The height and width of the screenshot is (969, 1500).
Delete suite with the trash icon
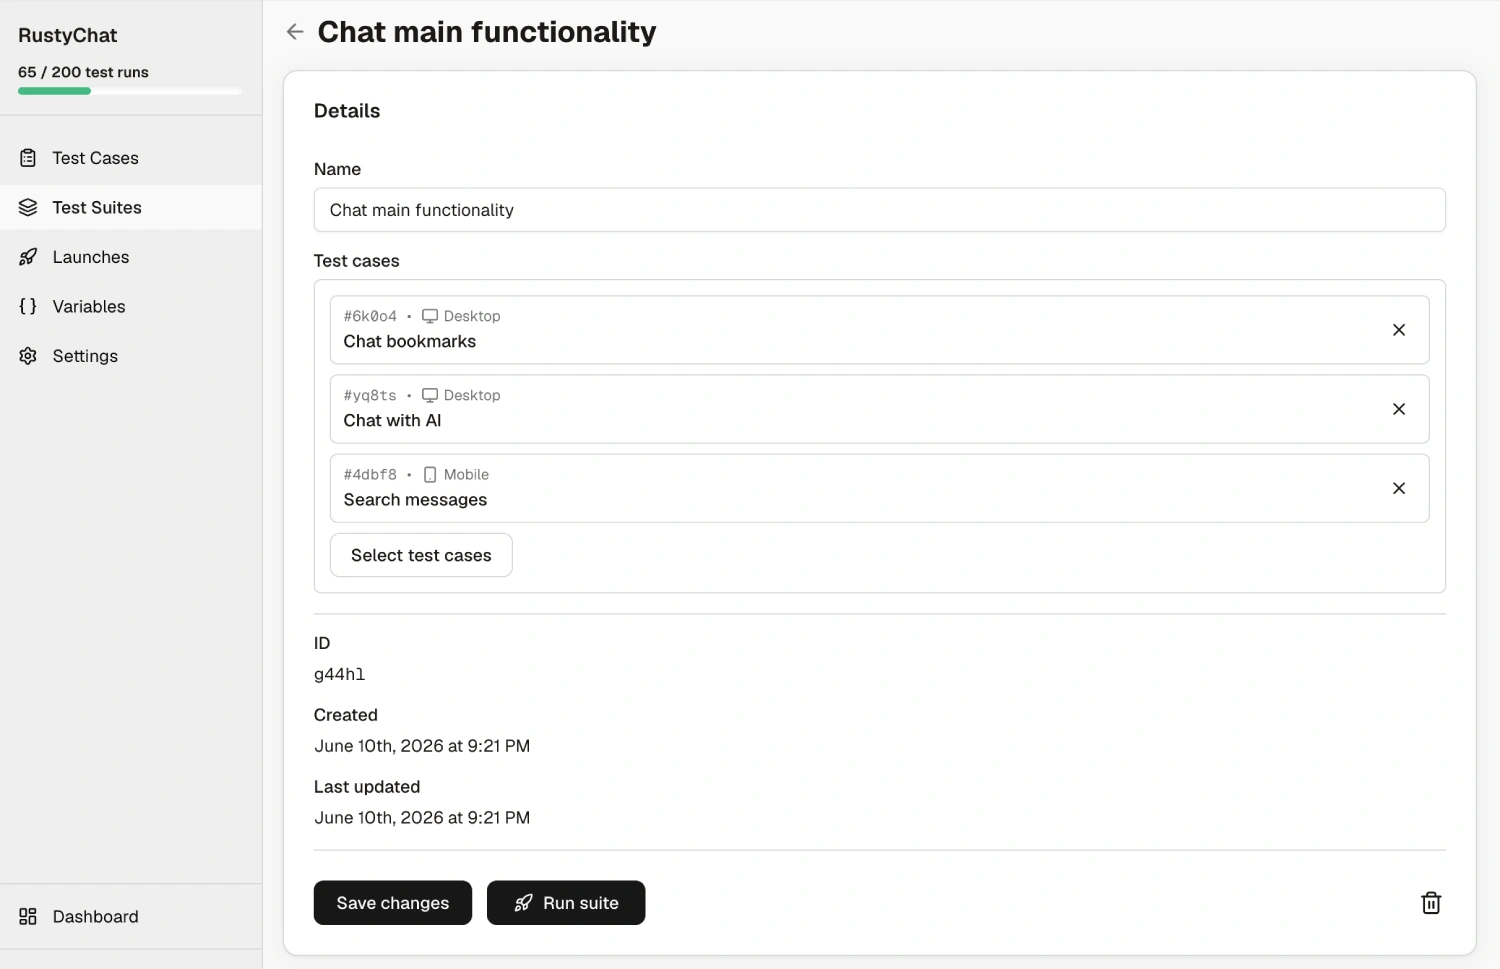point(1431,903)
